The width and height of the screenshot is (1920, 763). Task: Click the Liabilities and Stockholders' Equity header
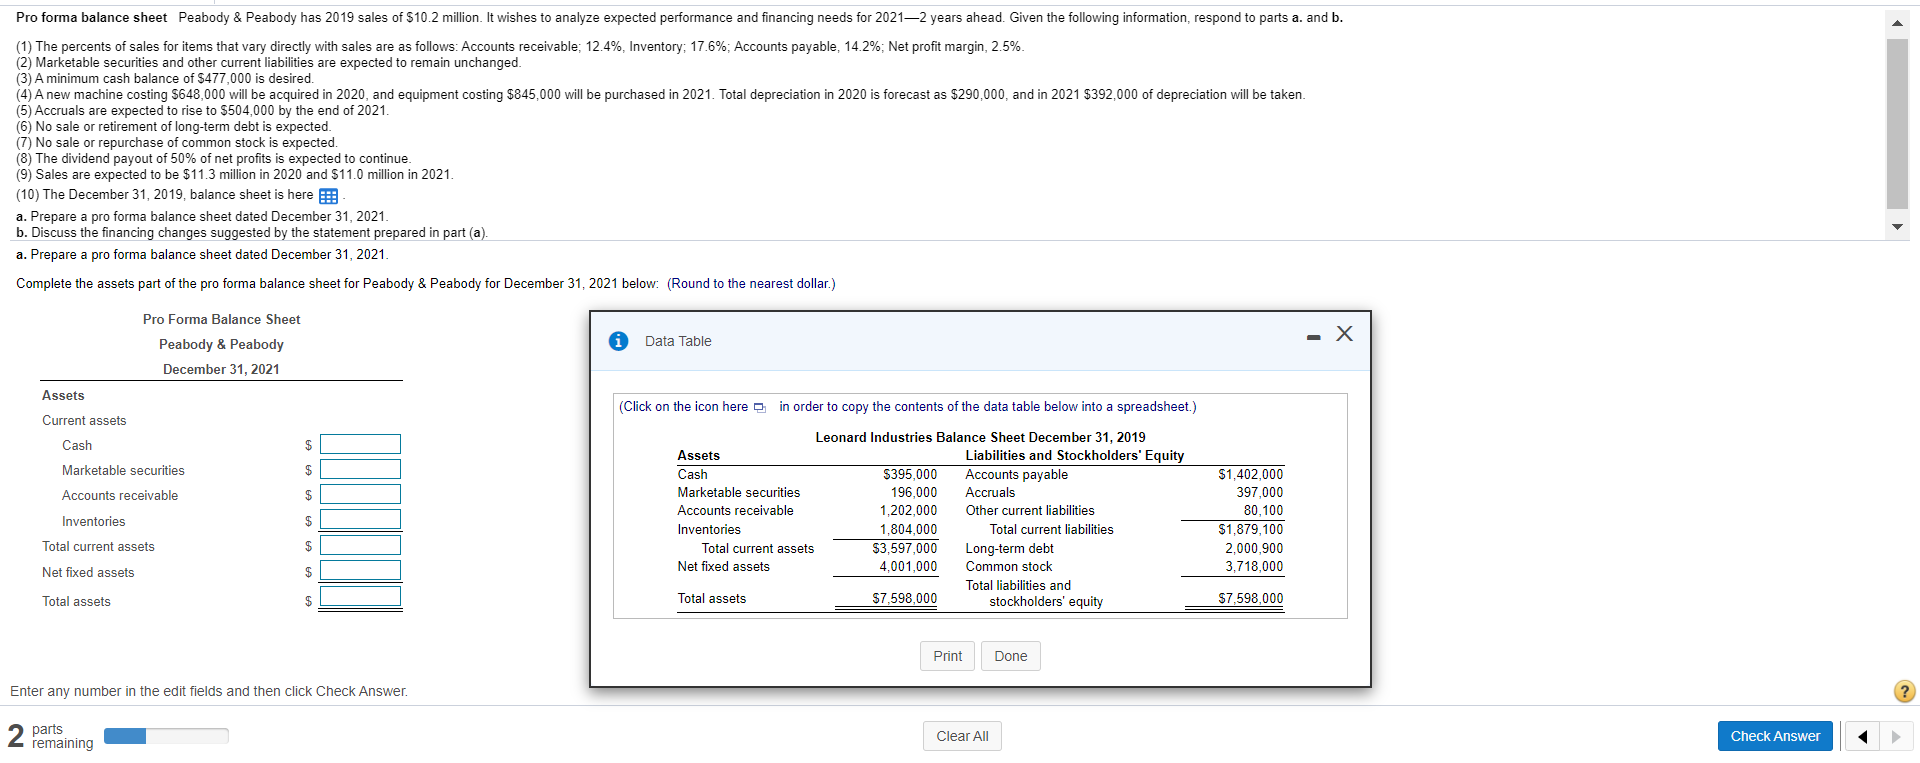point(1074,455)
